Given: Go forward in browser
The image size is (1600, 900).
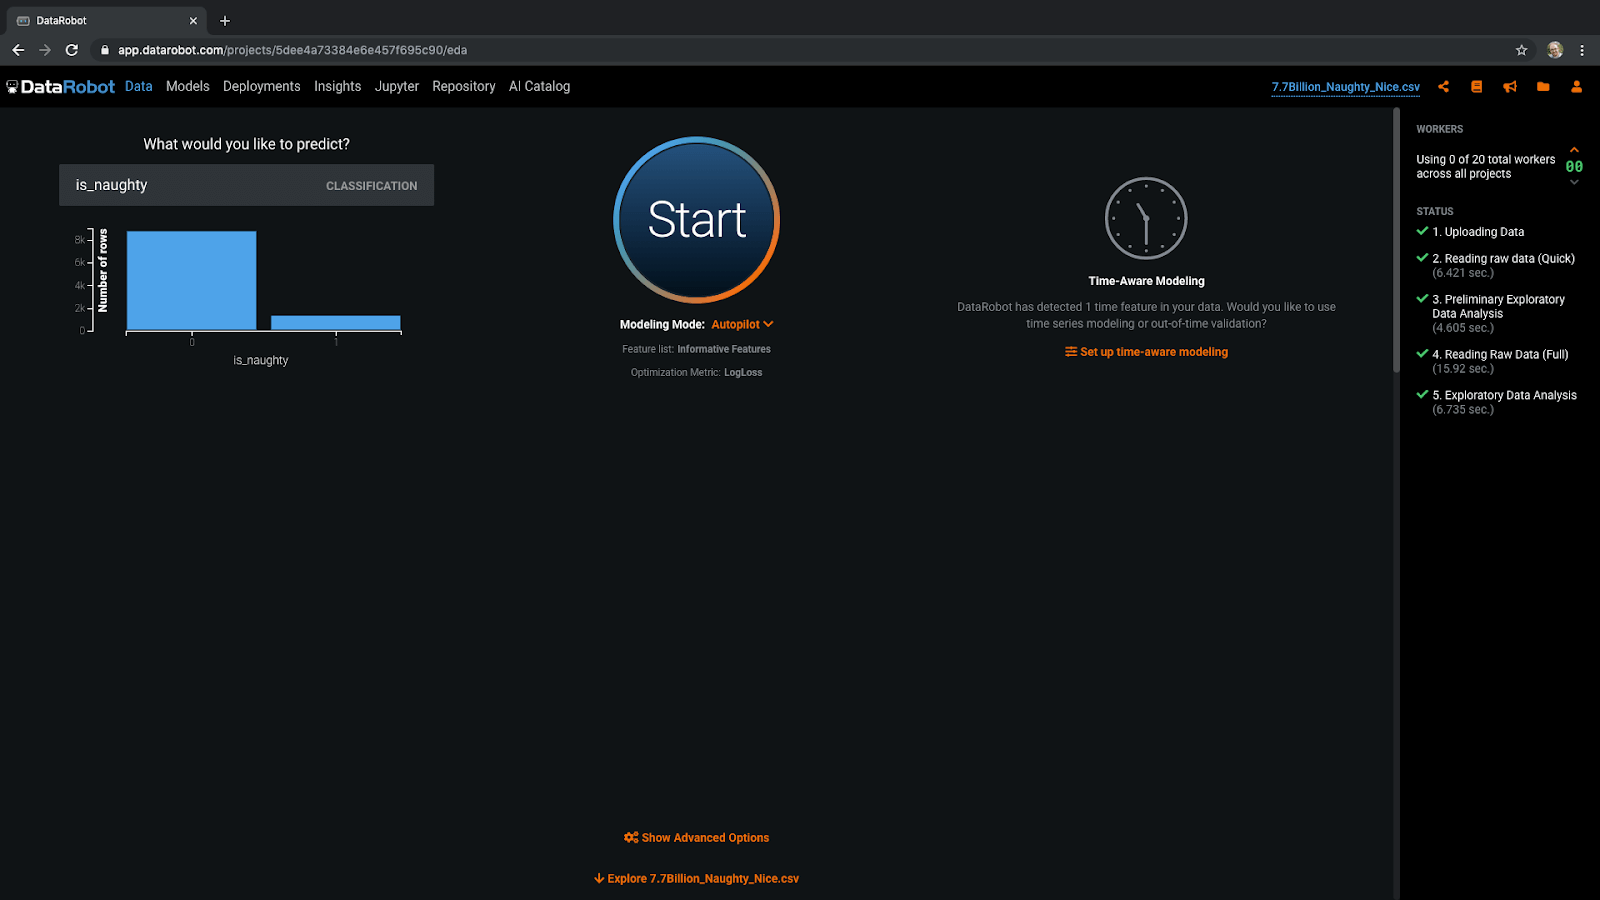Looking at the screenshot, I should pos(45,50).
